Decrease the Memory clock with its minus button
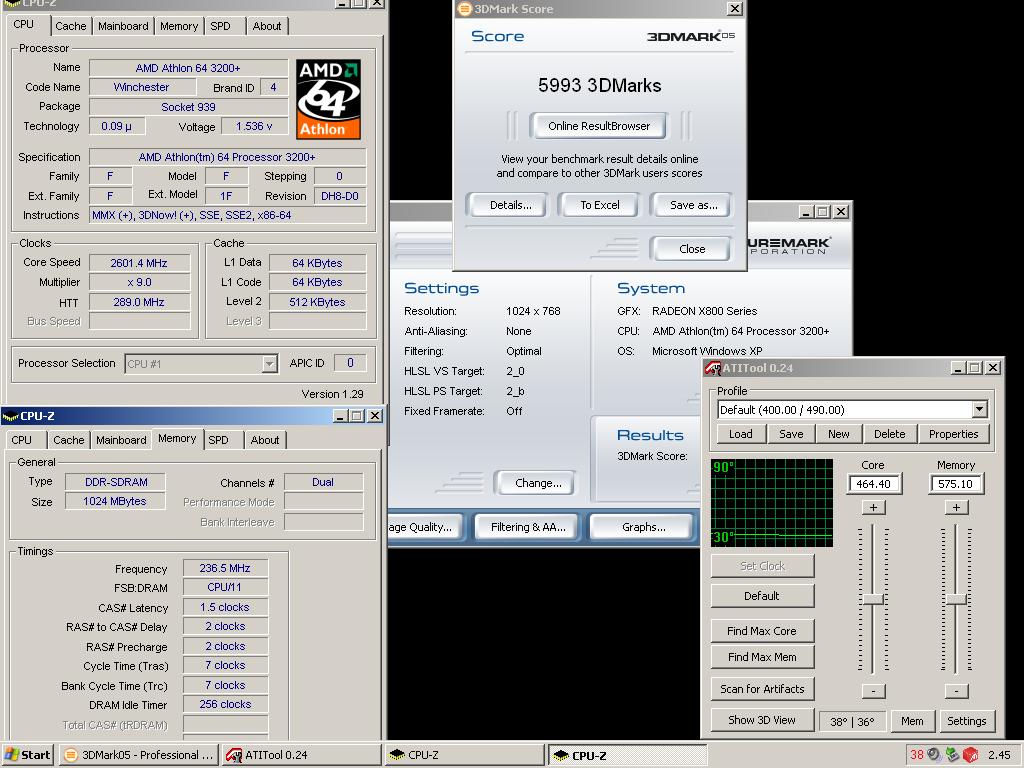Image resolution: width=1024 pixels, height=768 pixels. (x=956, y=690)
